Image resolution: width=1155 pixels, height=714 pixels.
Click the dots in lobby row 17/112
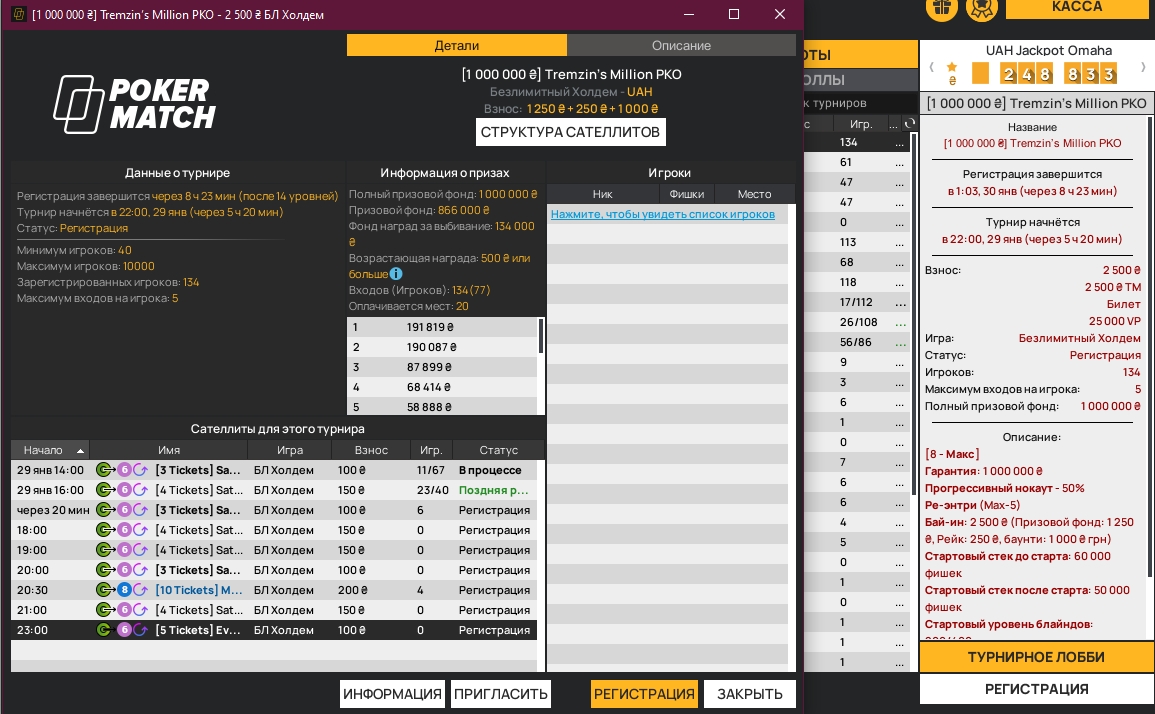pyautogui.click(x=900, y=304)
